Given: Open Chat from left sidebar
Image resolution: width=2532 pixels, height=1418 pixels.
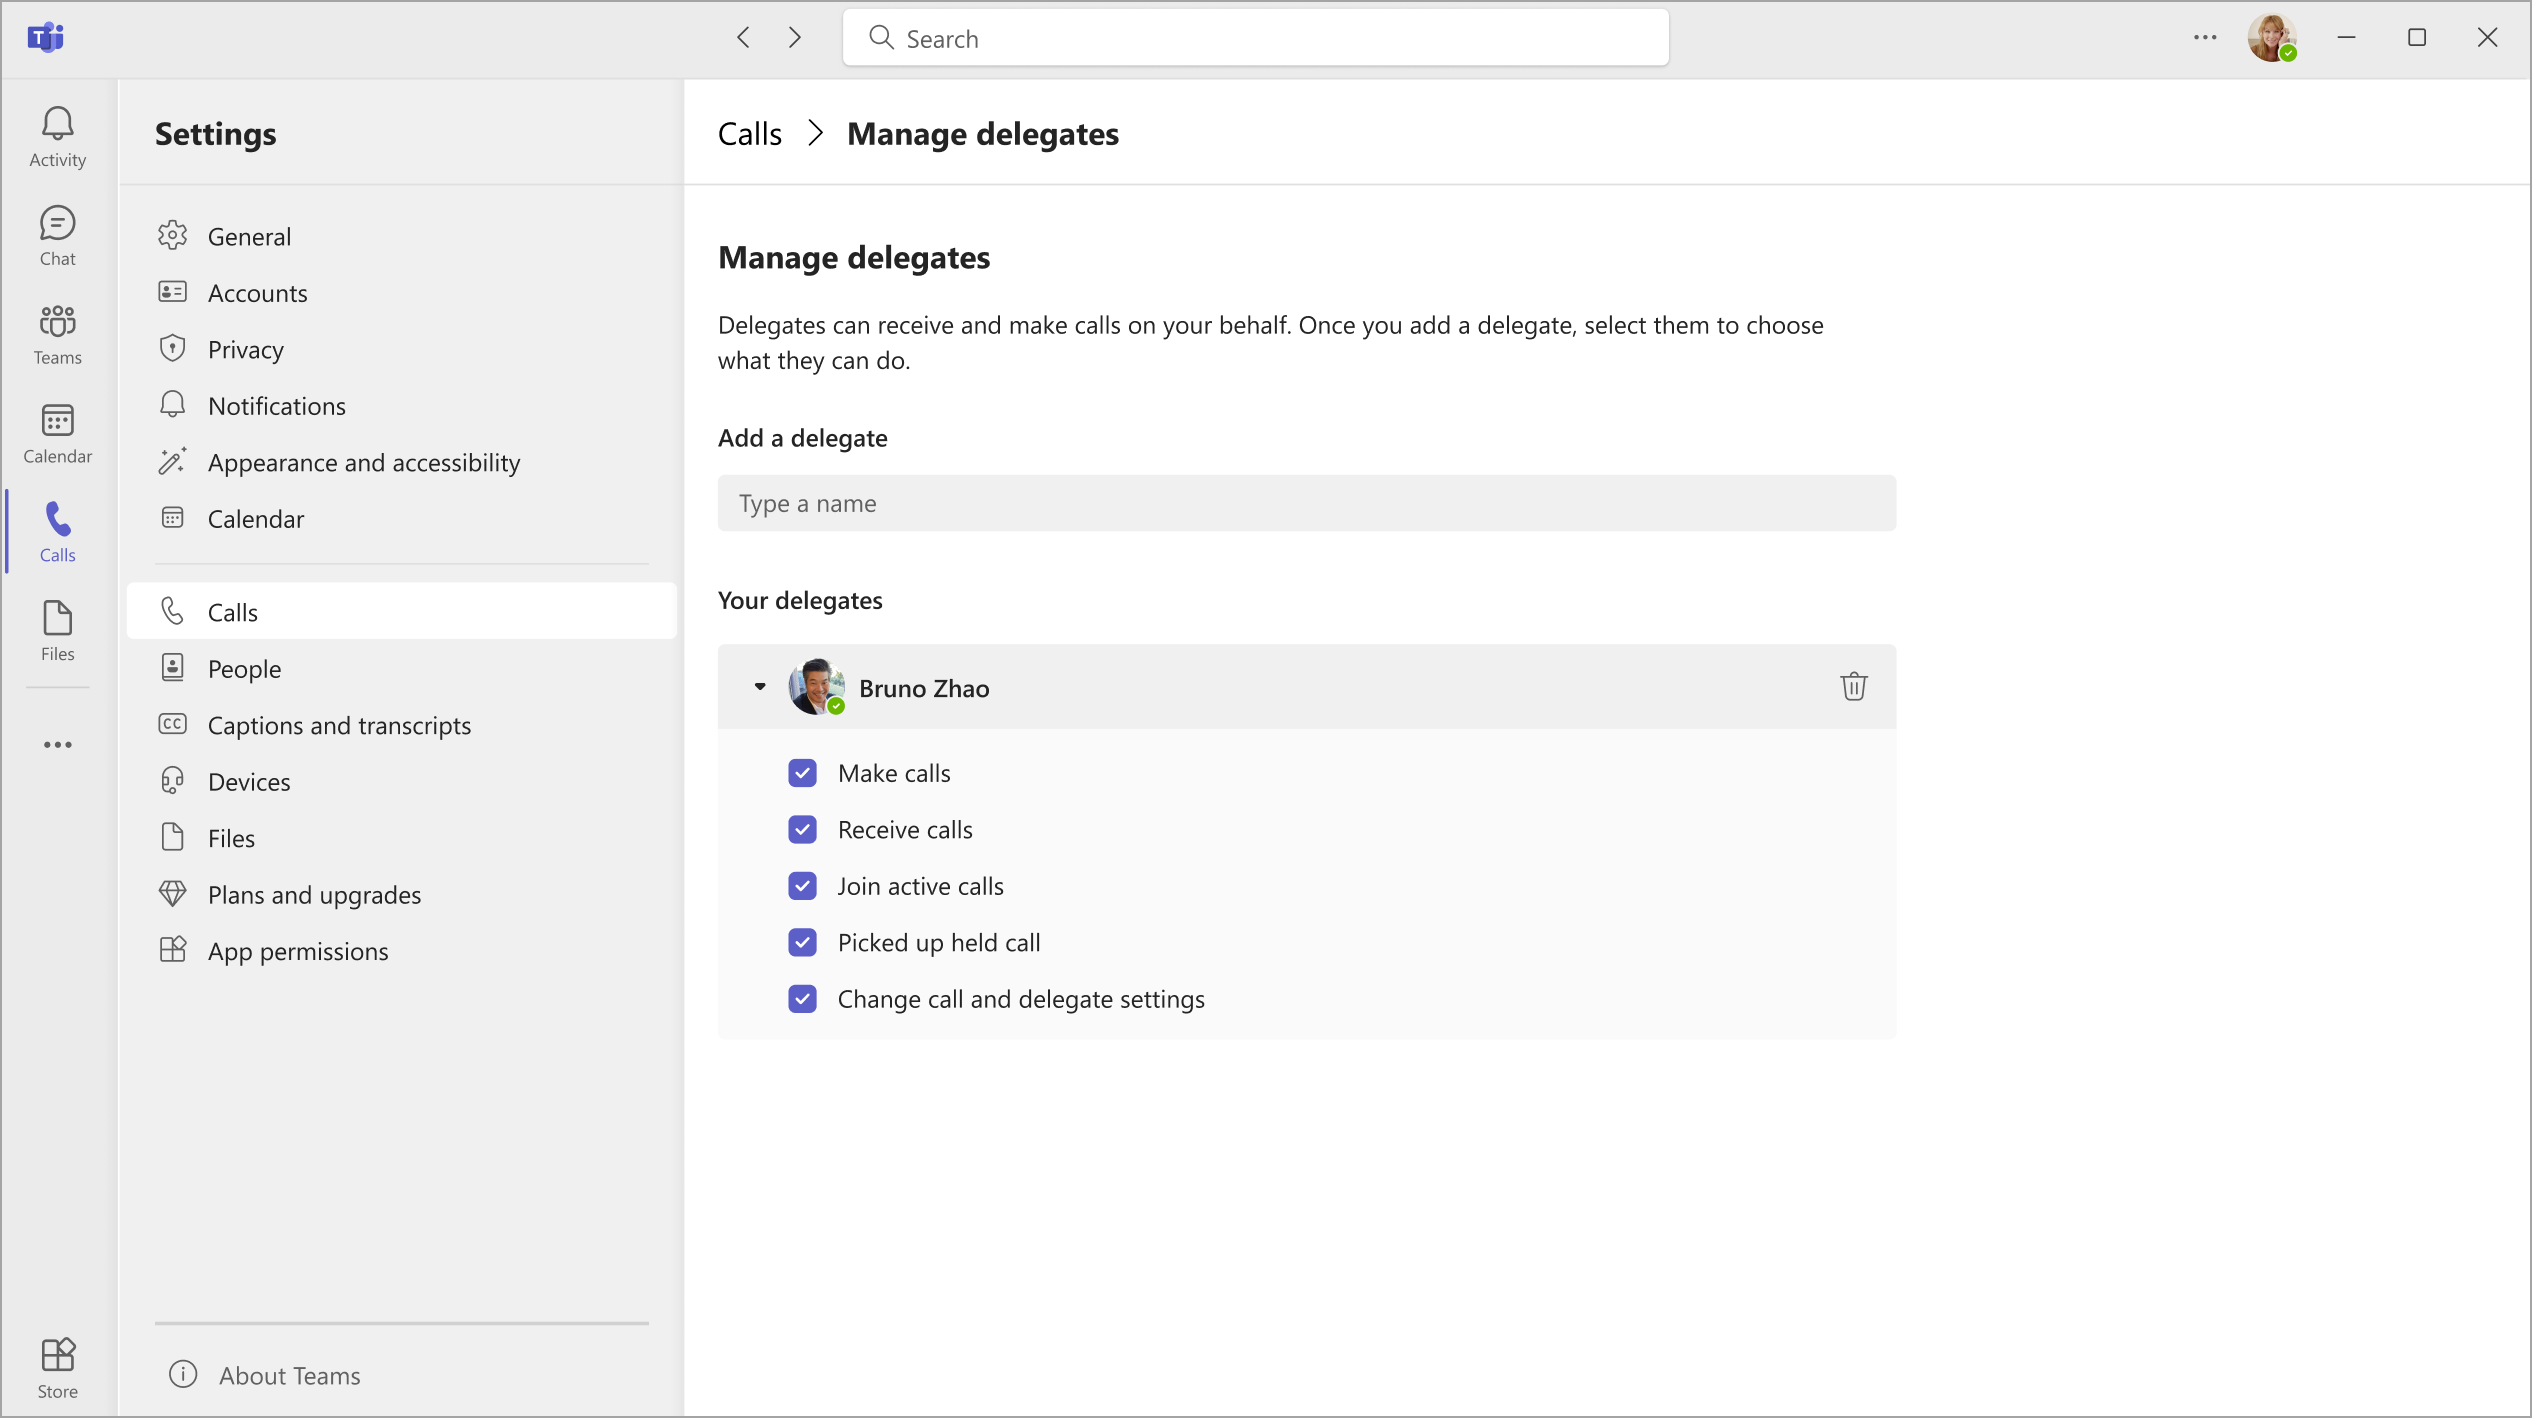Looking at the screenshot, I should (x=57, y=235).
